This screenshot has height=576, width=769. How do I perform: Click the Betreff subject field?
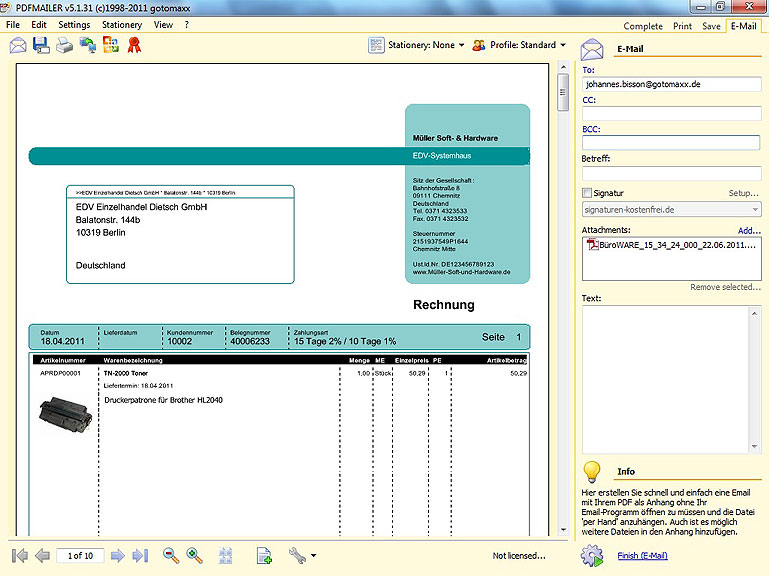tap(671, 173)
